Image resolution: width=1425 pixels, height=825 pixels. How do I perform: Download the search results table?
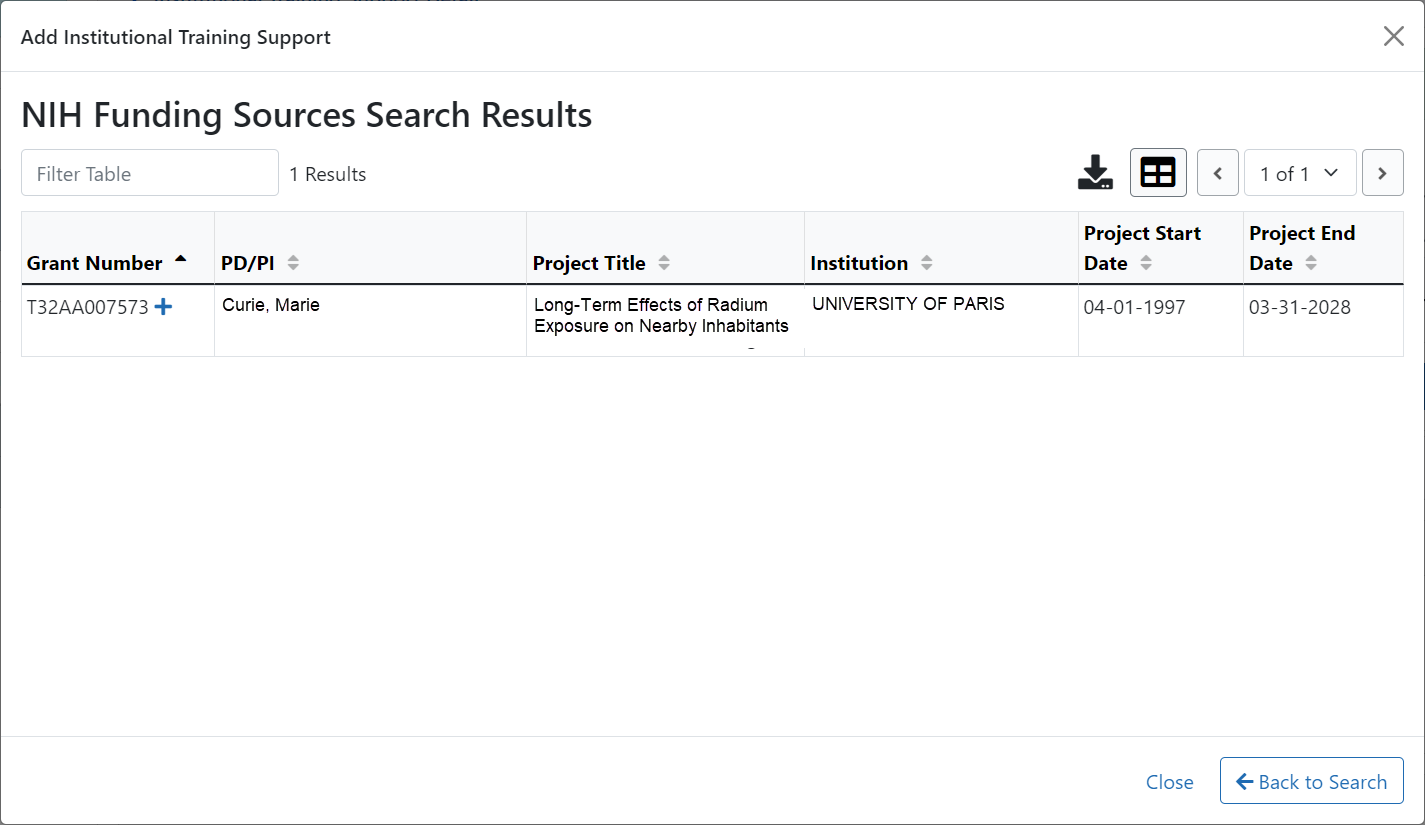(x=1095, y=173)
